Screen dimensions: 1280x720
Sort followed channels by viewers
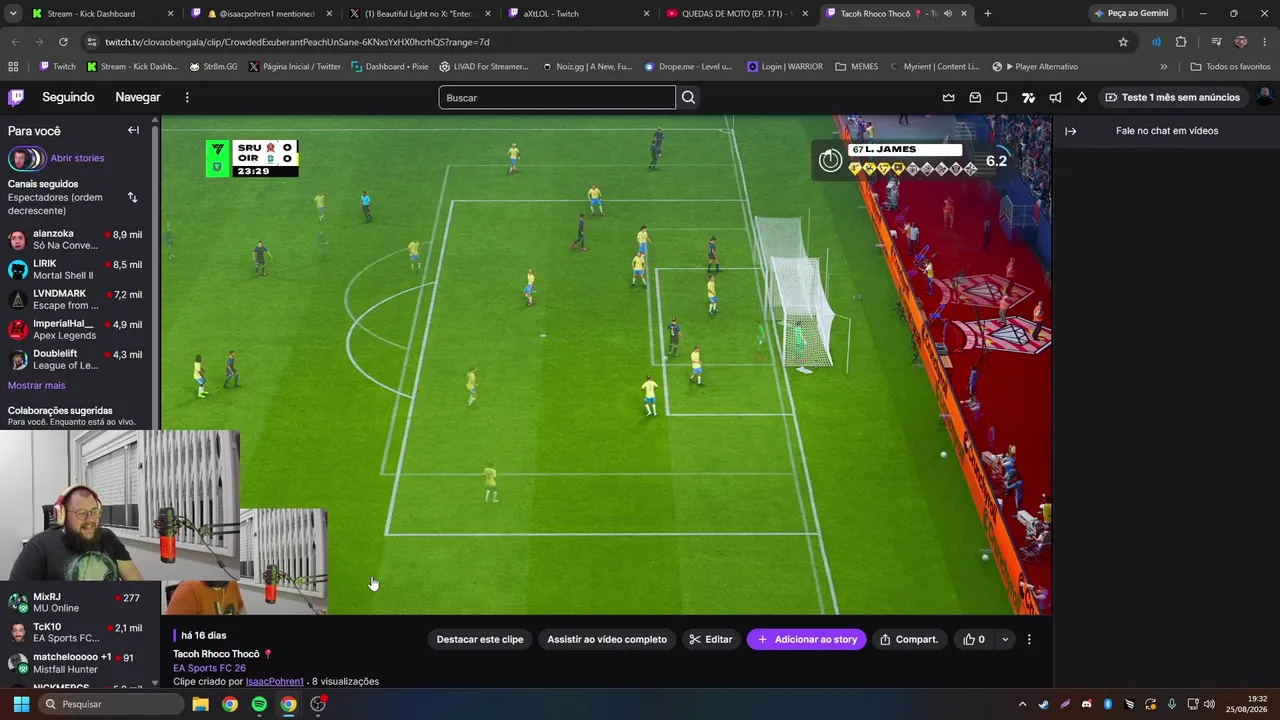point(132,198)
